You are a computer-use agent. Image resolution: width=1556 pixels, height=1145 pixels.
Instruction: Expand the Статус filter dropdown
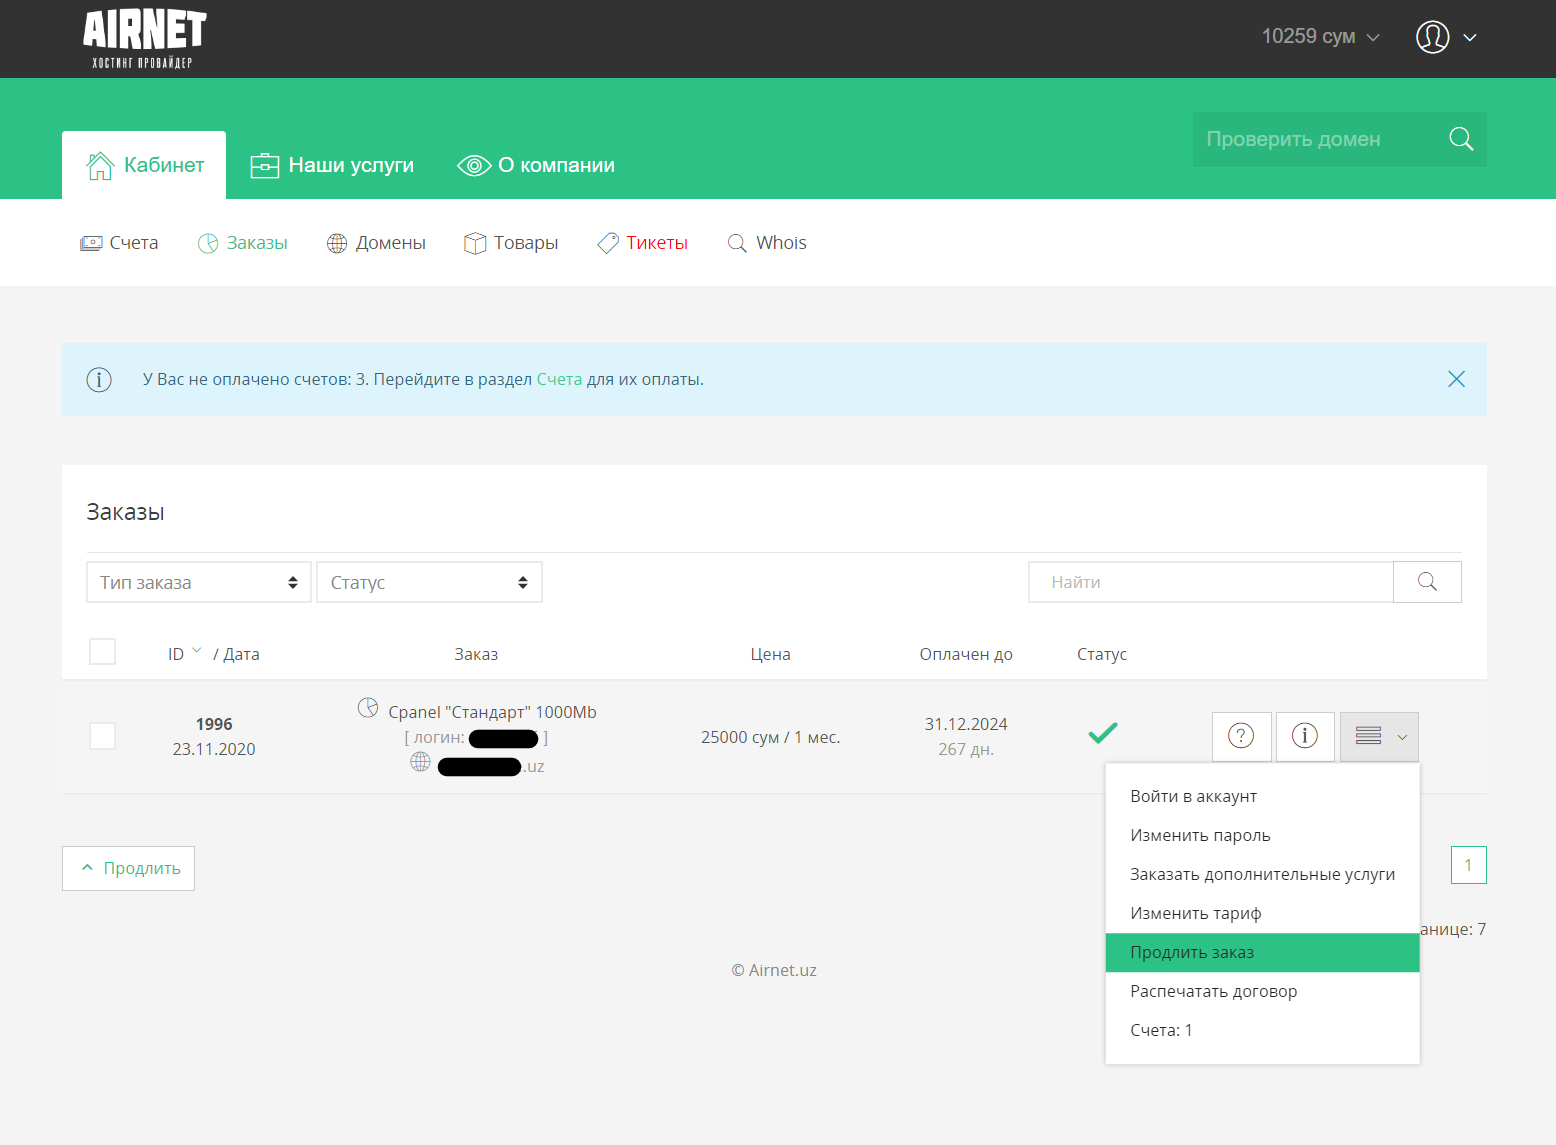(x=429, y=581)
